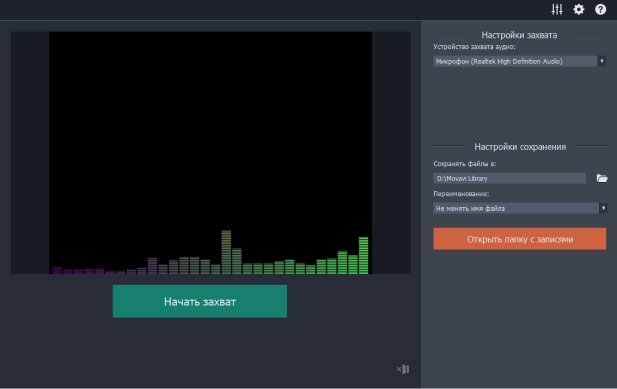Browse for save folder using folder icon

pyautogui.click(x=602, y=178)
